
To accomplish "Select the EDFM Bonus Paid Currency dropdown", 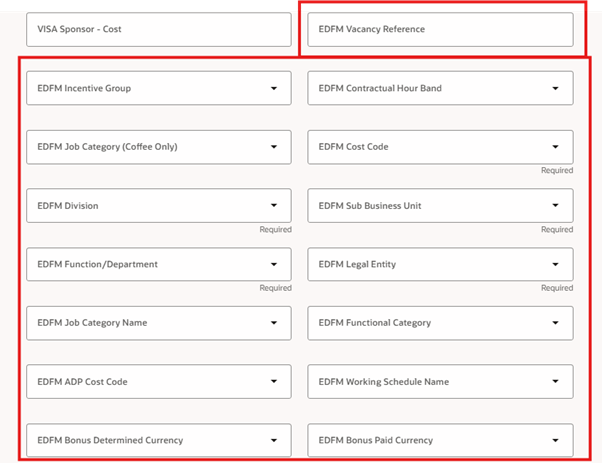I will pyautogui.click(x=440, y=440).
